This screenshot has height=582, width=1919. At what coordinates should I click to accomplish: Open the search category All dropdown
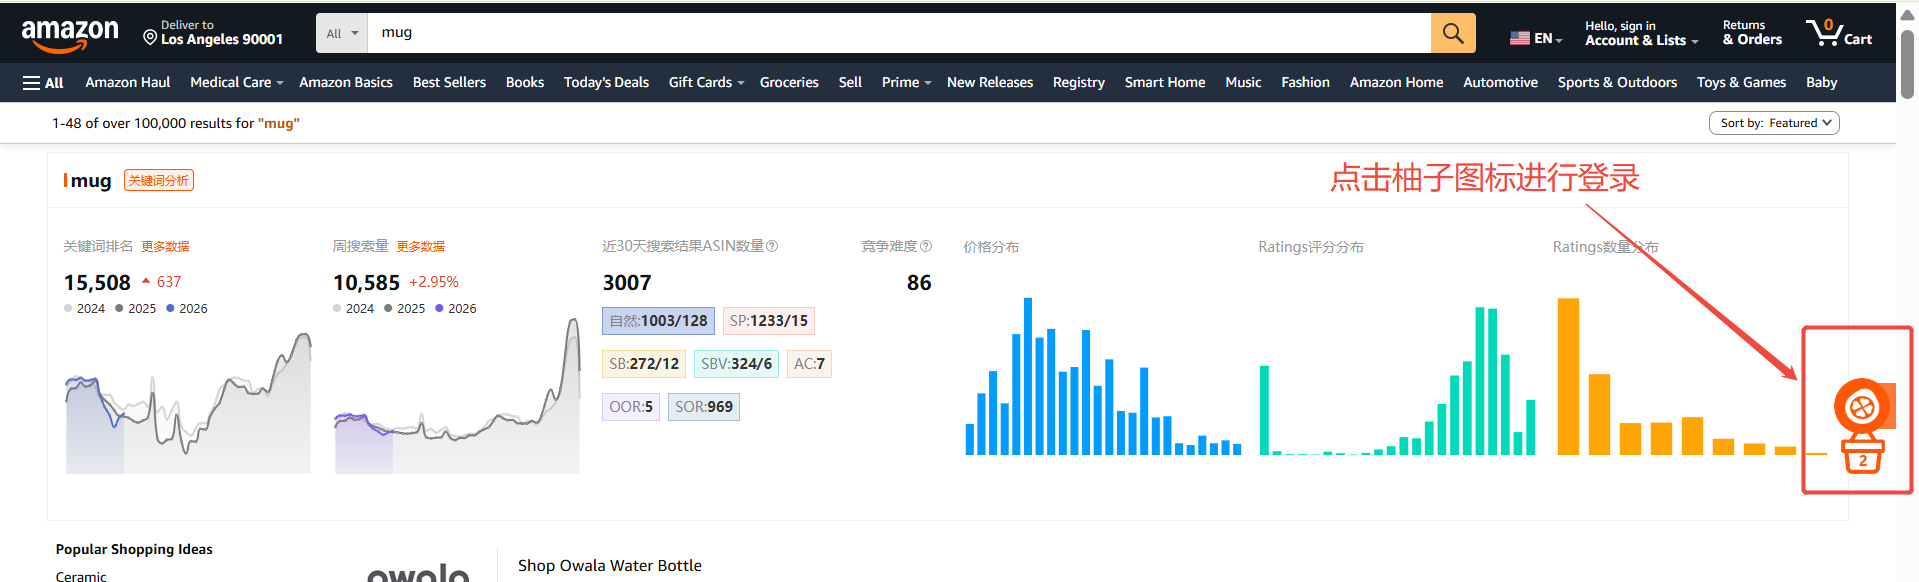pyautogui.click(x=342, y=33)
